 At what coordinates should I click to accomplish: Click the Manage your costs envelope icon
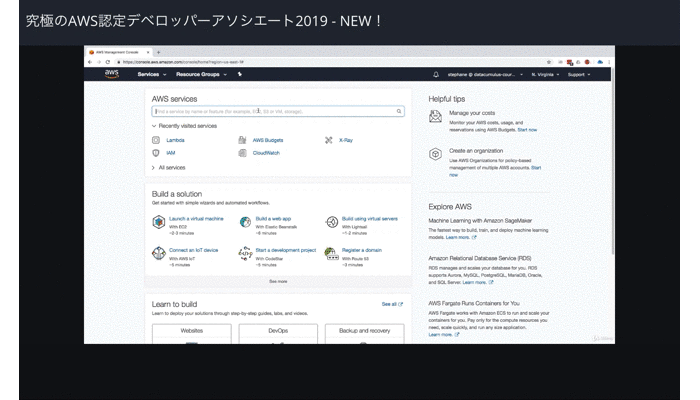[435, 117]
